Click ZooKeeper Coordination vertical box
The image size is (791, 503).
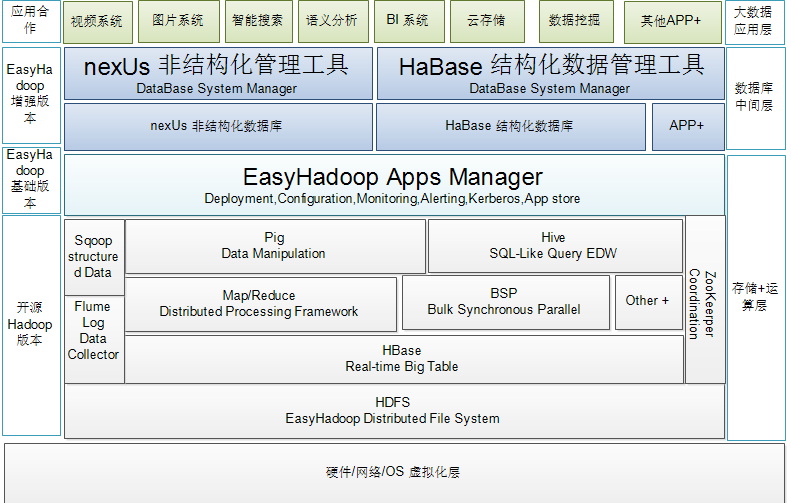pyautogui.click(x=705, y=300)
